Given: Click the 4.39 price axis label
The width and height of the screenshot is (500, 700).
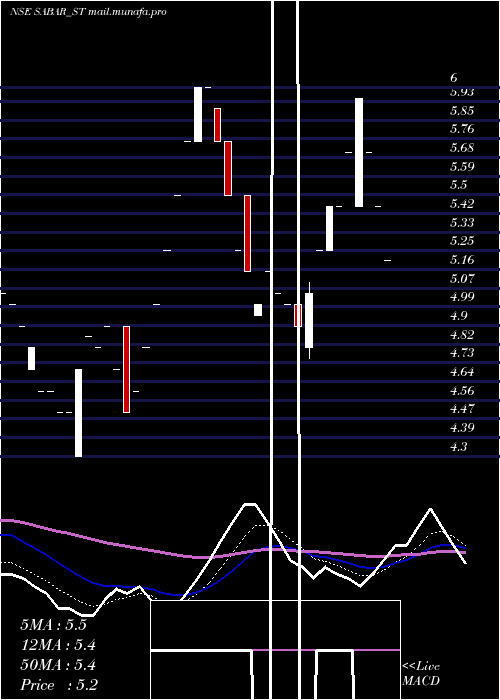Looking at the screenshot, I should [462, 428].
